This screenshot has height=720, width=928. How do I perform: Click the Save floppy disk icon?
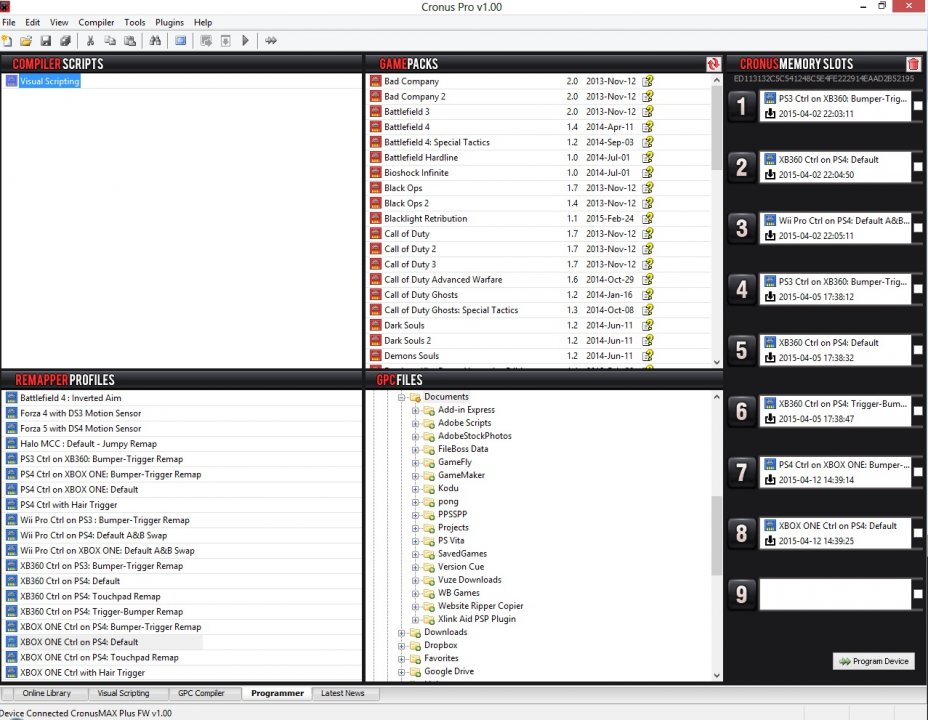point(46,41)
